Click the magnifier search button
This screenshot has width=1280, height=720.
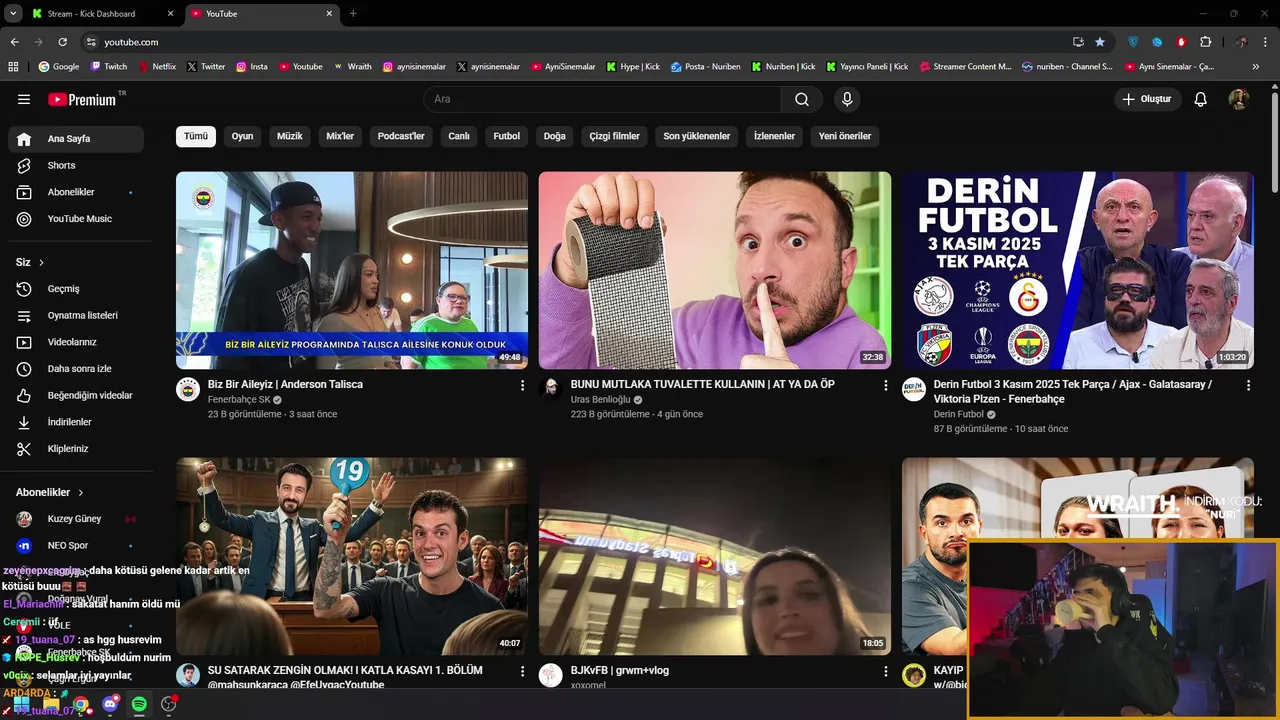802,99
